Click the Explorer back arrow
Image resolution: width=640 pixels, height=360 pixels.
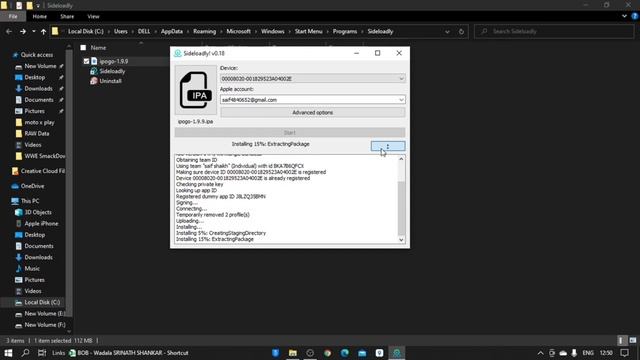[x=9, y=31]
